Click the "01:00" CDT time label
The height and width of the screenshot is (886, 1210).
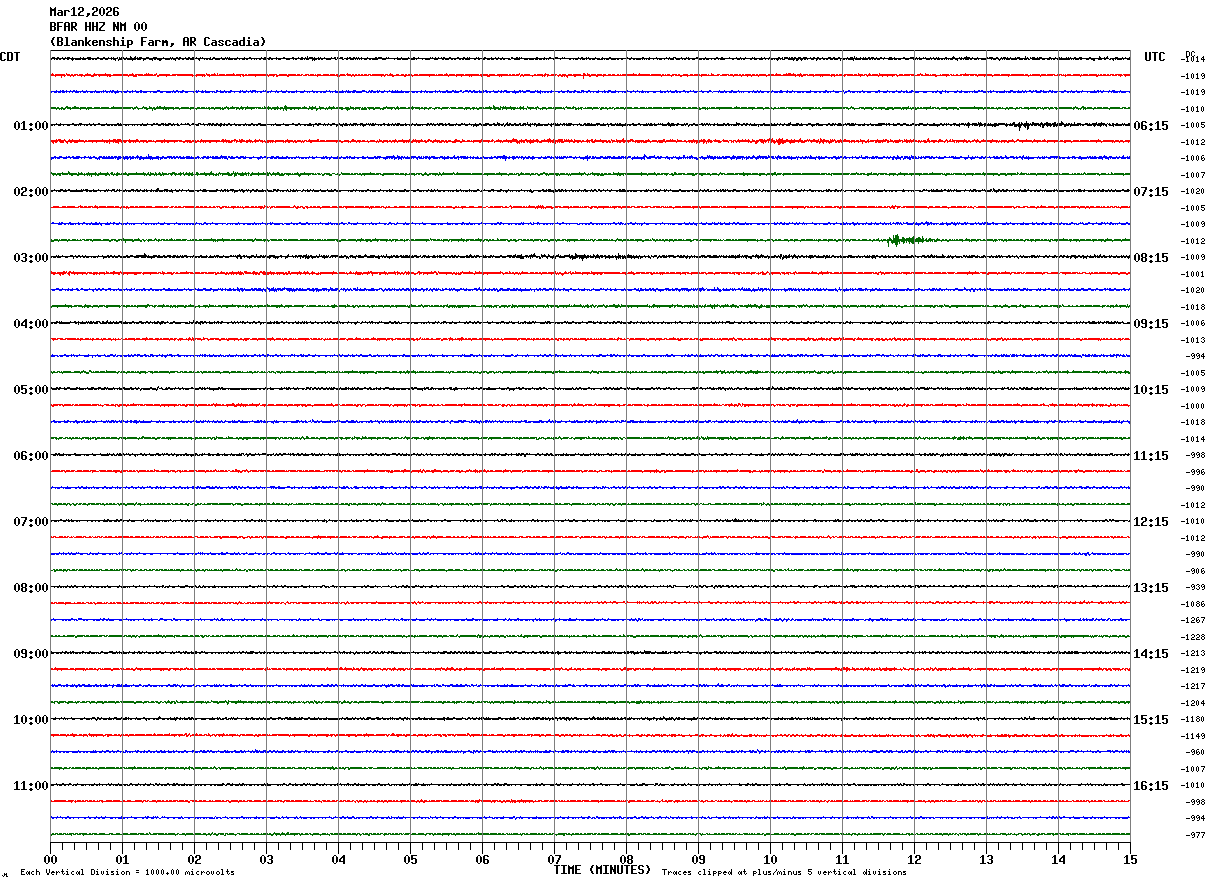click(31, 126)
